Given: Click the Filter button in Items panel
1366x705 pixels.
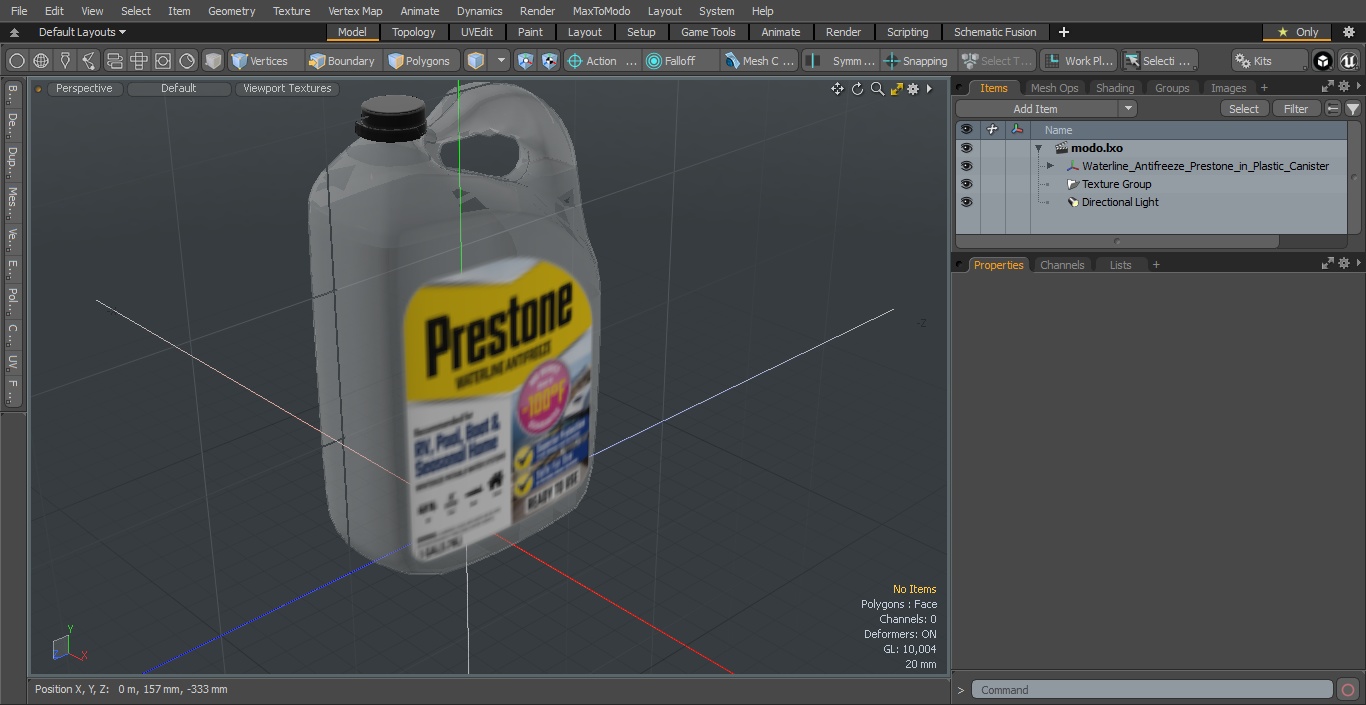Looking at the screenshot, I should pos(1296,109).
